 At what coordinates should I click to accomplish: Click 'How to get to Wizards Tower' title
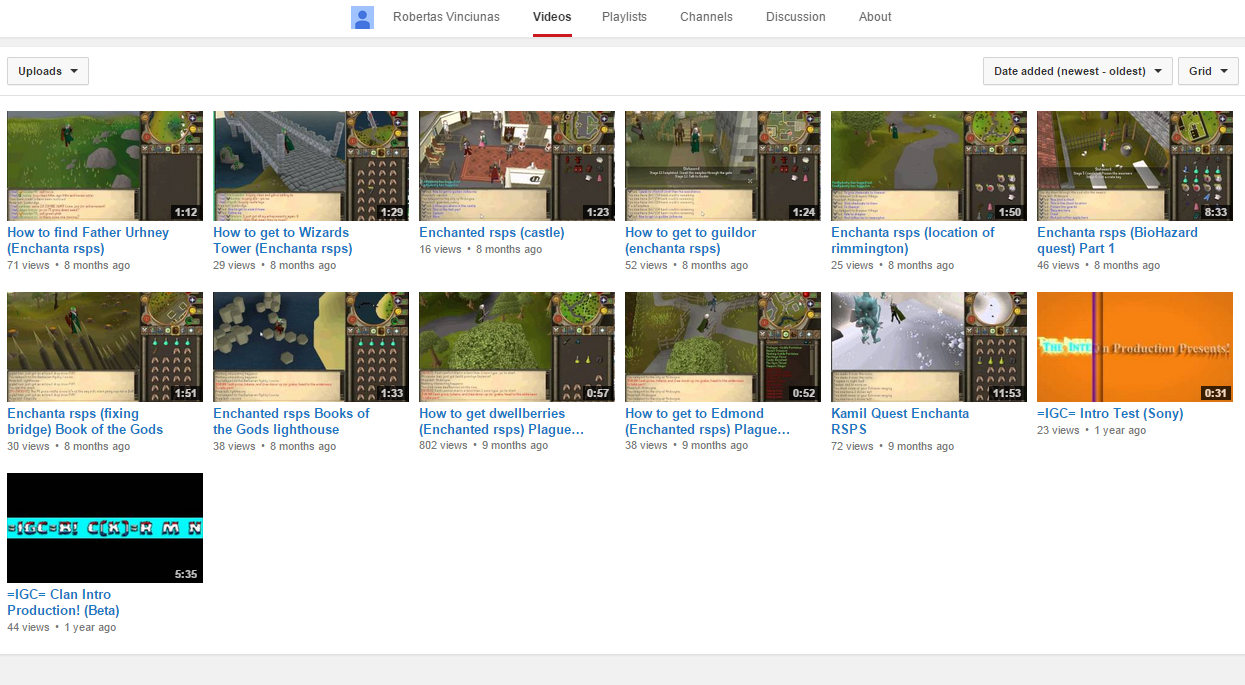(x=283, y=240)
